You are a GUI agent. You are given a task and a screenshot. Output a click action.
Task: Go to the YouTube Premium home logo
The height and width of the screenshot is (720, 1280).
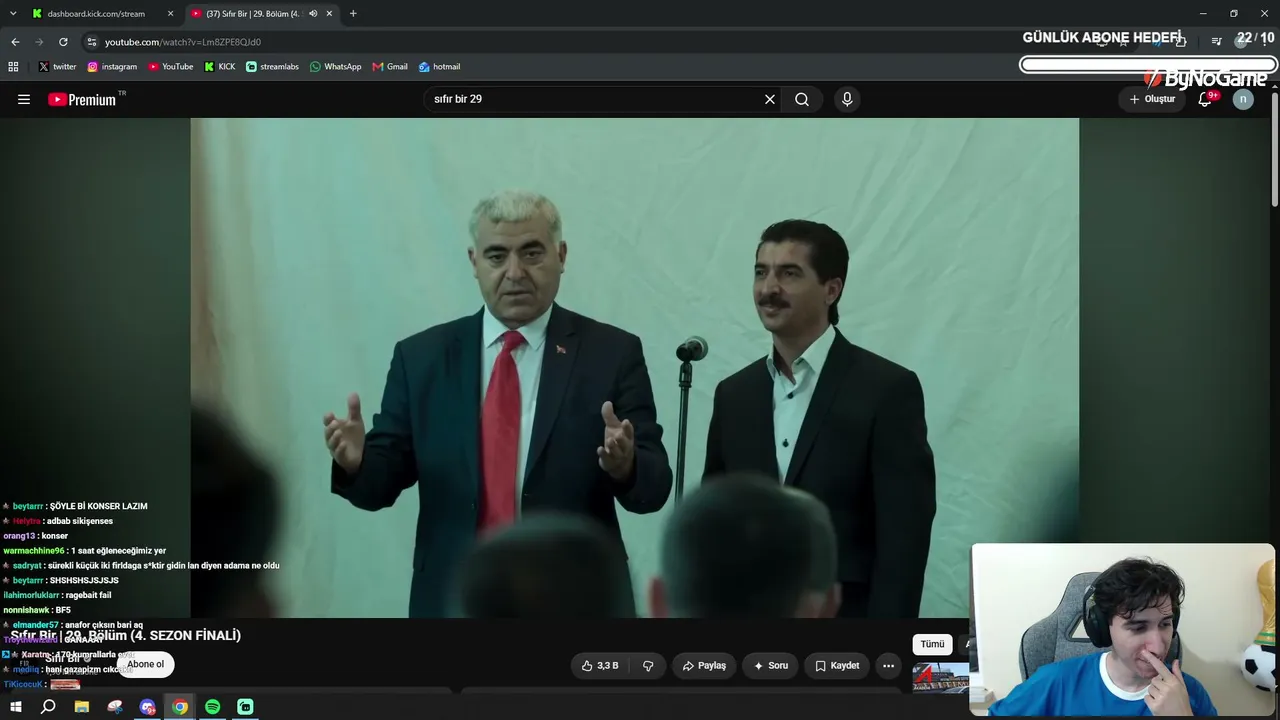(x=83, y=99)
